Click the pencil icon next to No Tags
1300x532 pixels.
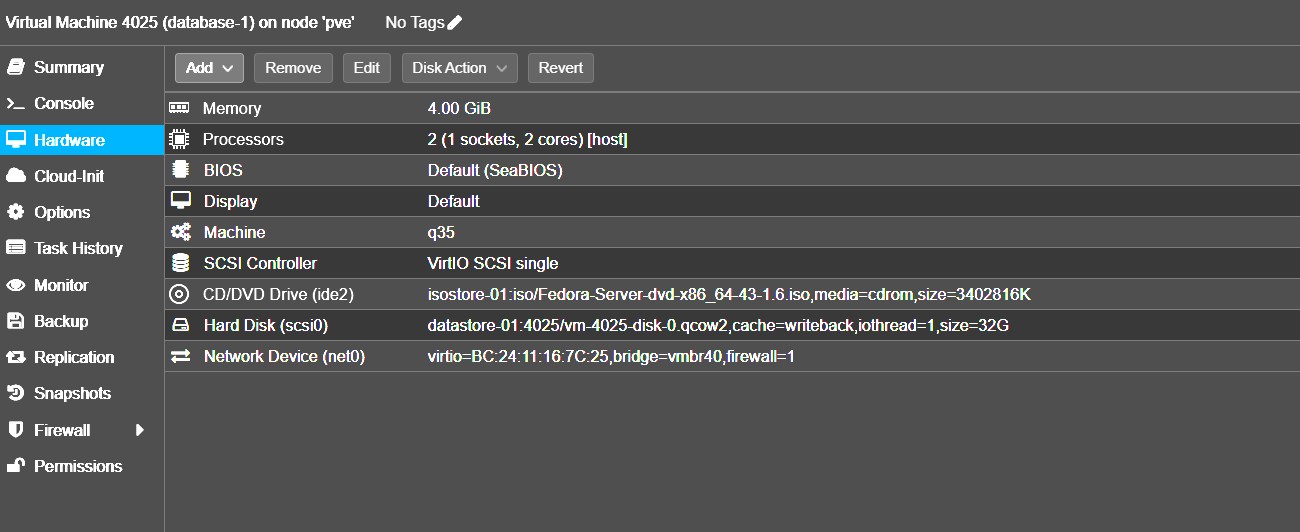coord(455,22)
